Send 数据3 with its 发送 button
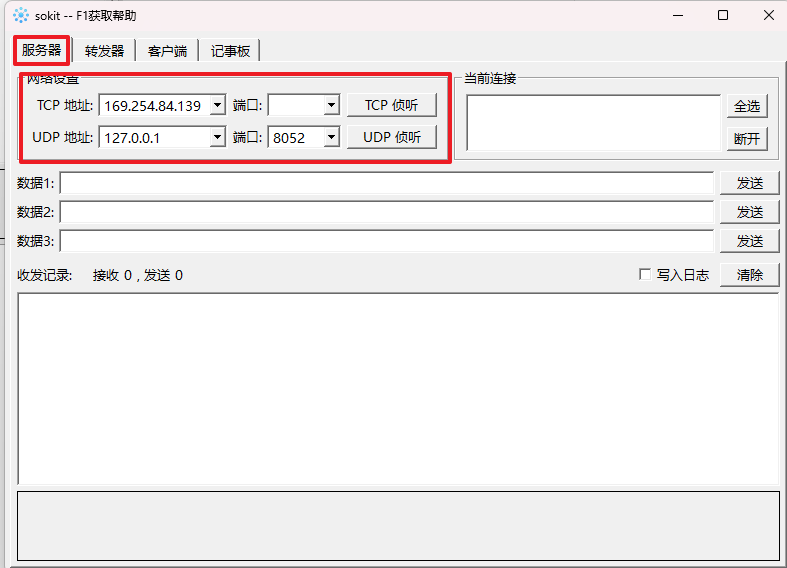This screenshot has height=568, width=787. 749,241
